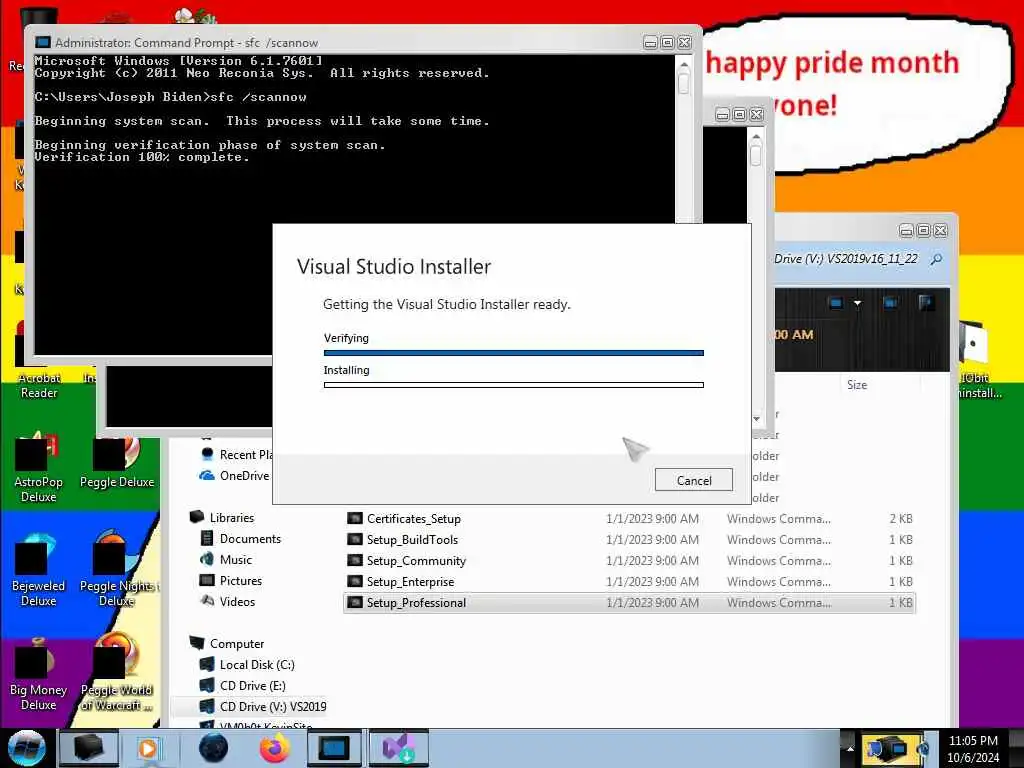1024x768 pixels.
Task: Launch Firefox from the taskbar
Action: 275,748
